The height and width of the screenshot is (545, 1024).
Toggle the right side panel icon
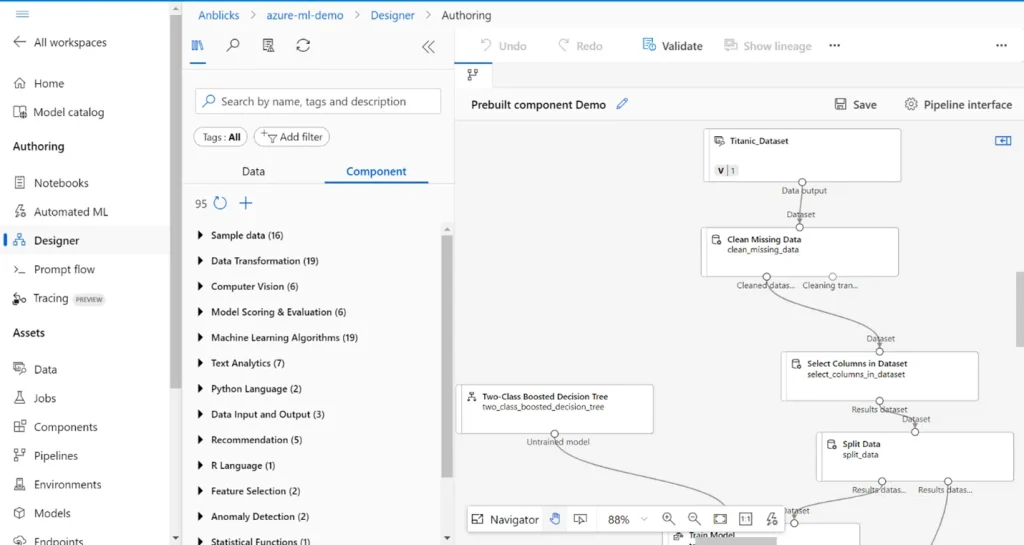click(1003, 141)
